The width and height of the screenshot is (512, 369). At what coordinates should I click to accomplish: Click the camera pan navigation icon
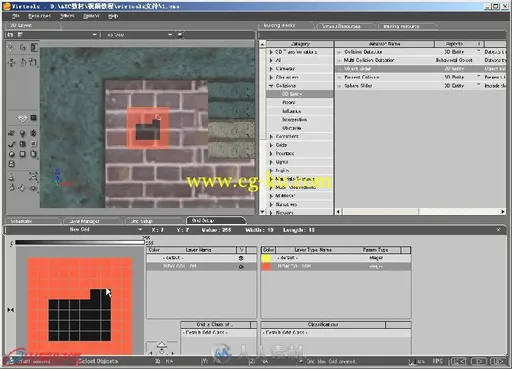[22, 188]
